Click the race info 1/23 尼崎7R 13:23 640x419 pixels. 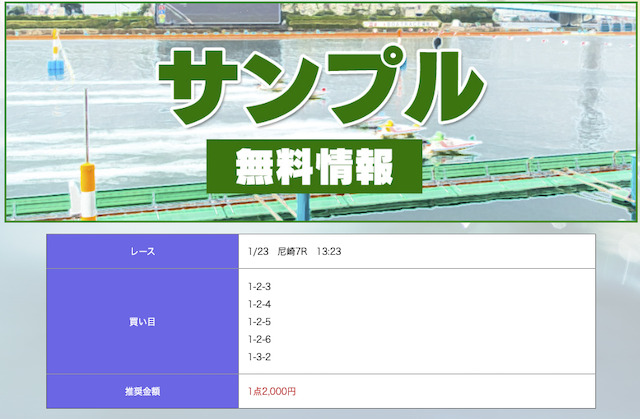pyautogui.click(x=295, y=251)
